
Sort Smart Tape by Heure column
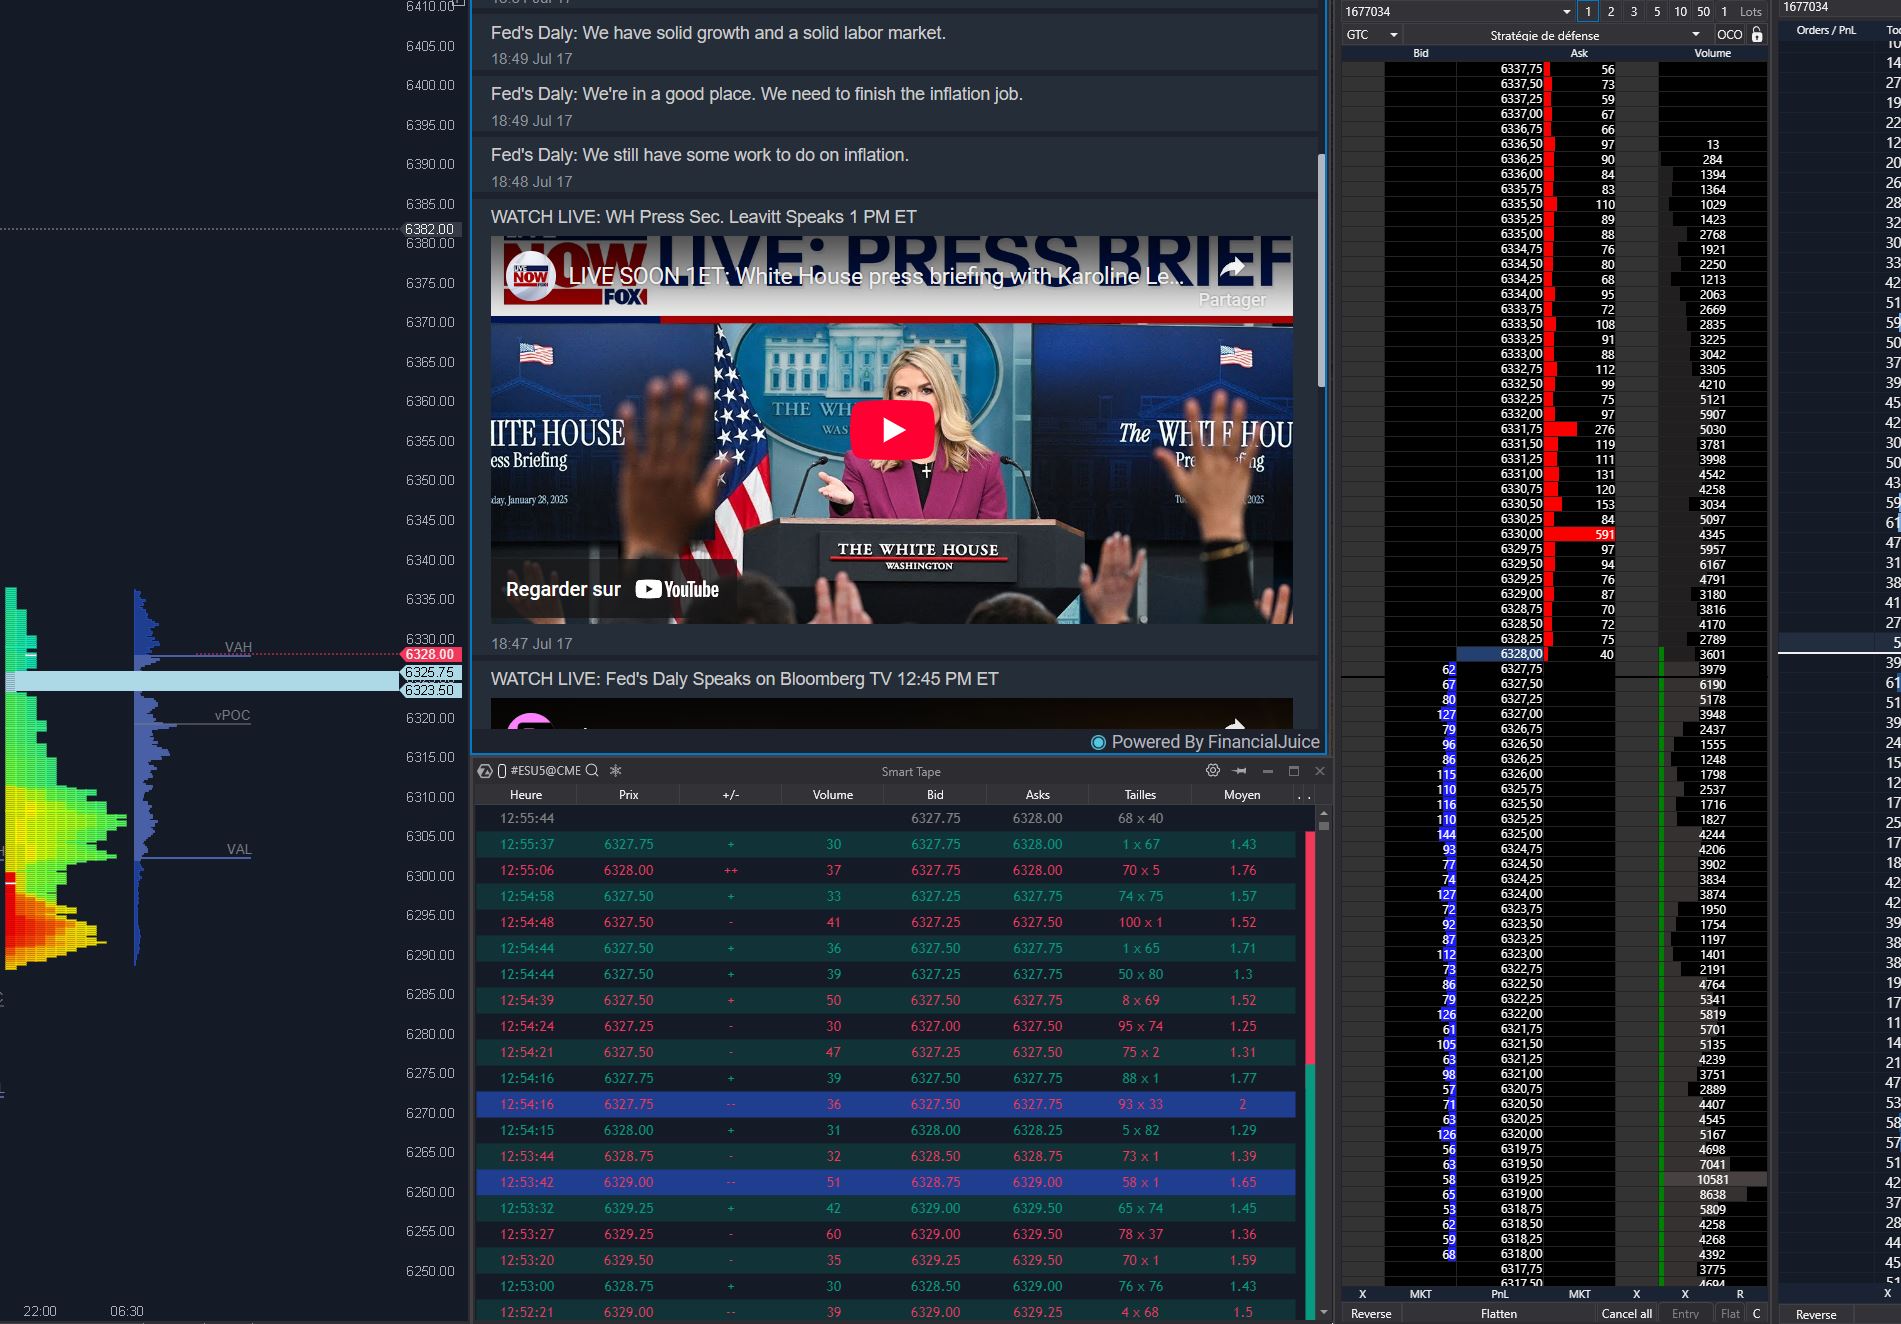[x=526, y=795]
